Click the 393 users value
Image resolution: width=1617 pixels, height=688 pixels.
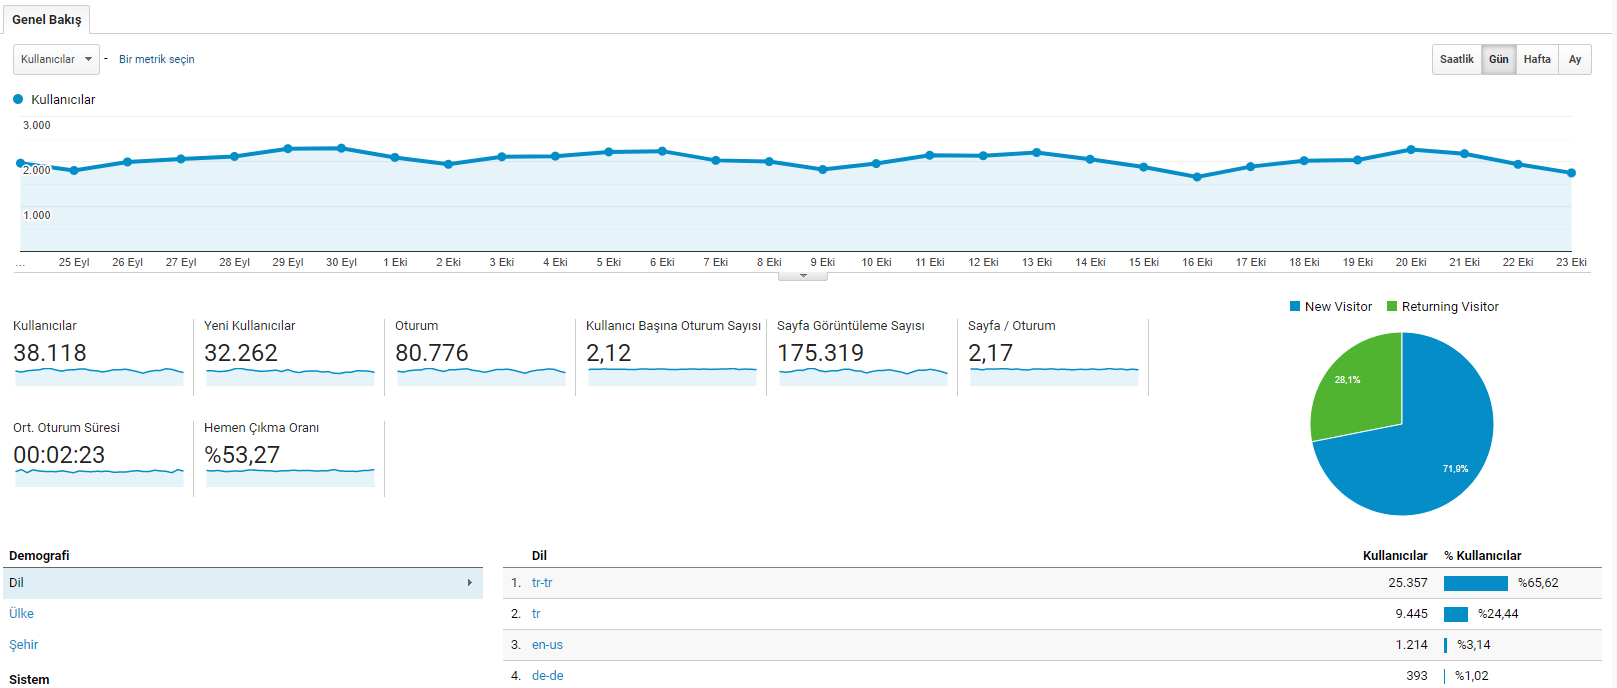(x=1417, y=676)
